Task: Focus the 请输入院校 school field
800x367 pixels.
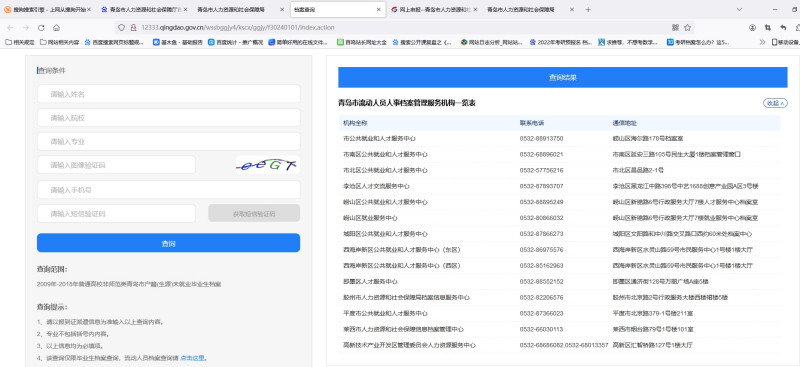Action: pos(168,118)
